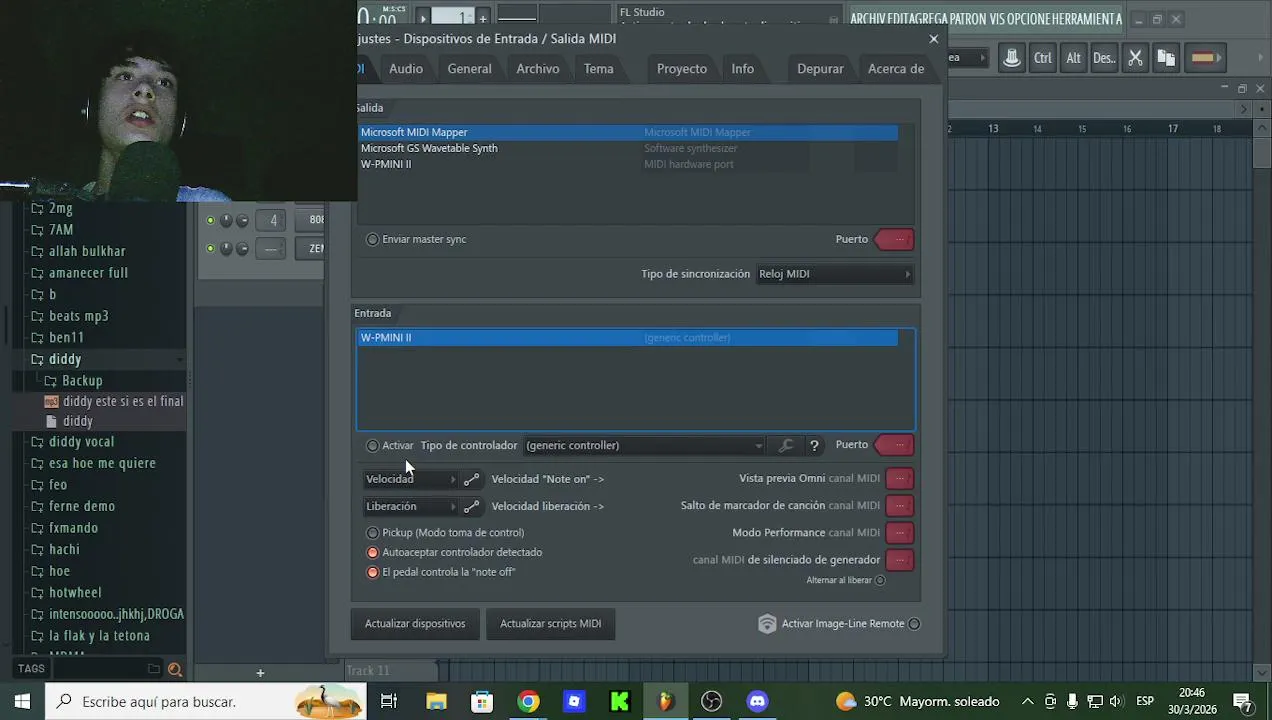Switch to the Audio settings tab
This screenshot has height=720, width=1272.
coord(406,69)
